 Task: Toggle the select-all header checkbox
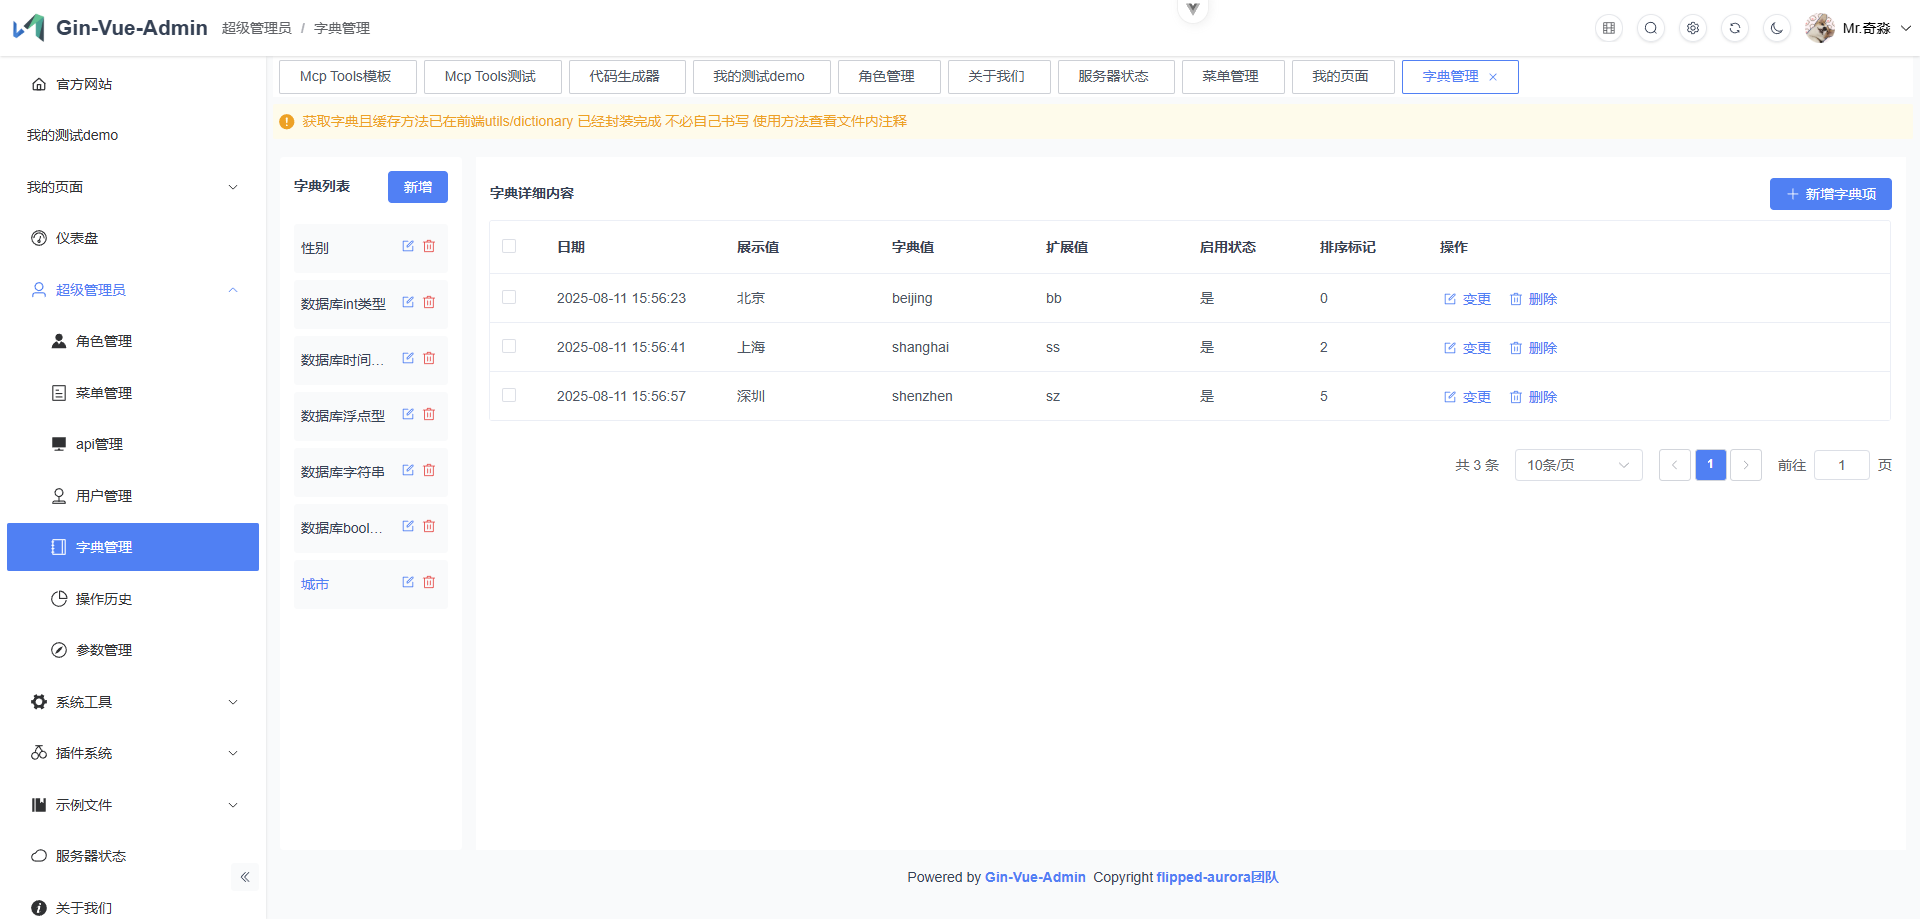point(509,246)
